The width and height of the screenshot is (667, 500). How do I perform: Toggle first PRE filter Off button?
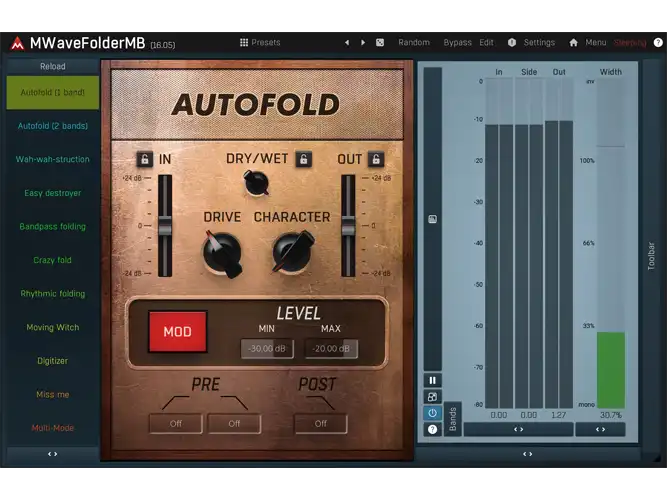click(176, 424)
